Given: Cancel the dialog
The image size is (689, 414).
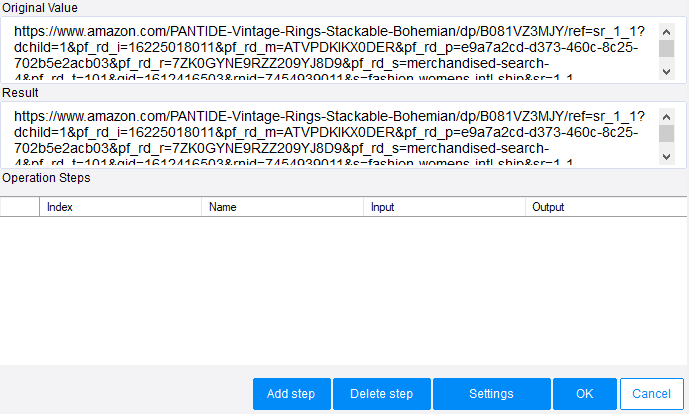Looking at the screenshot, I should 652,394.
